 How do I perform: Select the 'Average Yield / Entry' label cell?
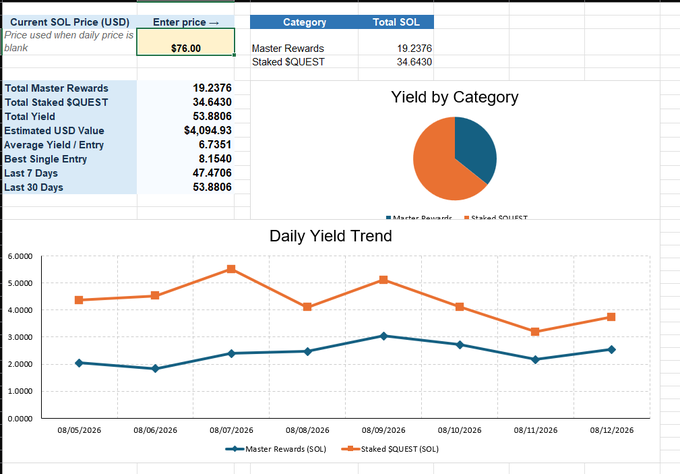point(70,145)
